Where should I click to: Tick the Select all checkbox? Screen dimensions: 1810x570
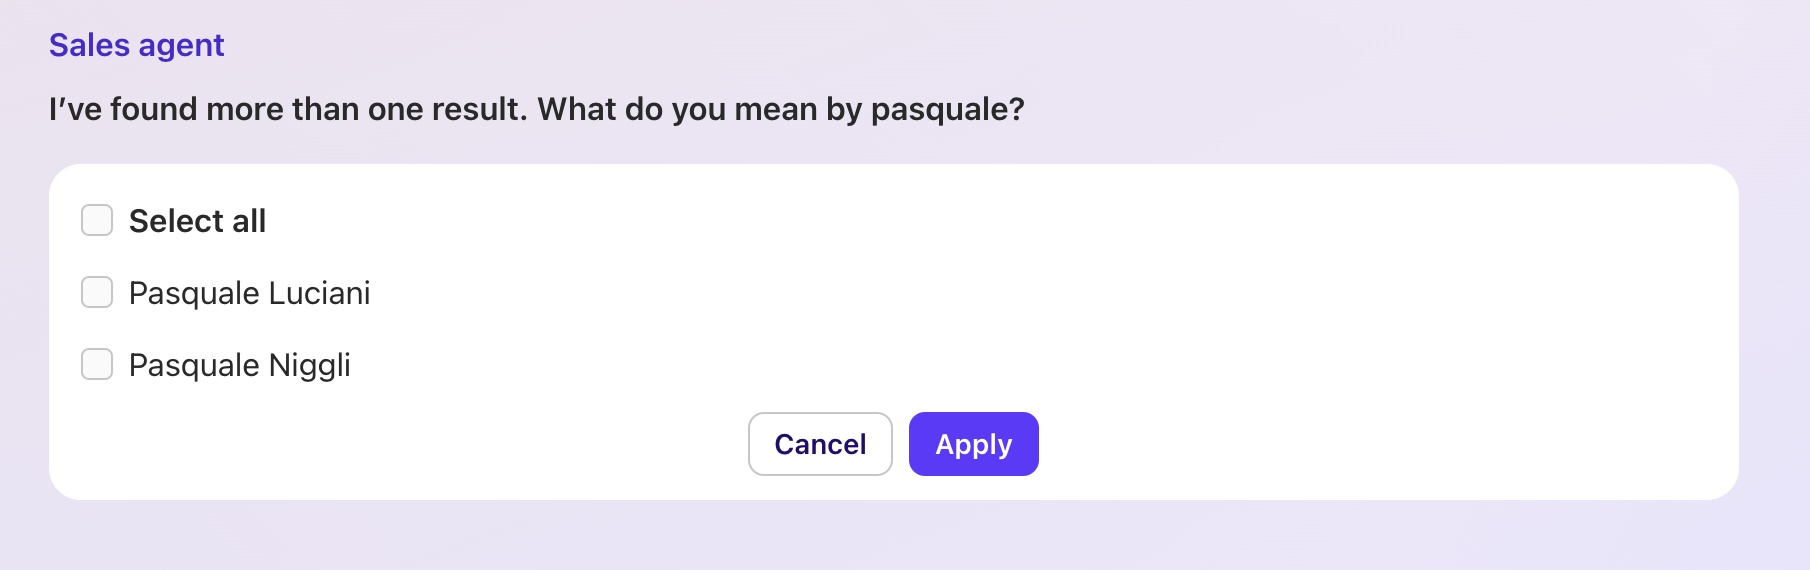[x=97, y=220]
